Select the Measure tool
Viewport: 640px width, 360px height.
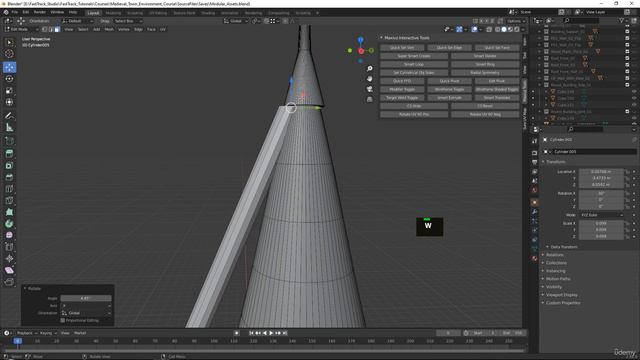point(9,128)
